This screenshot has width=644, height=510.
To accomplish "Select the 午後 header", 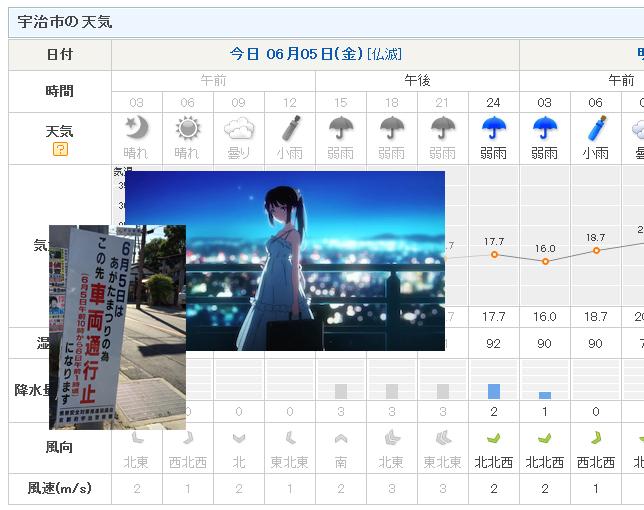I will coord(417,80).
